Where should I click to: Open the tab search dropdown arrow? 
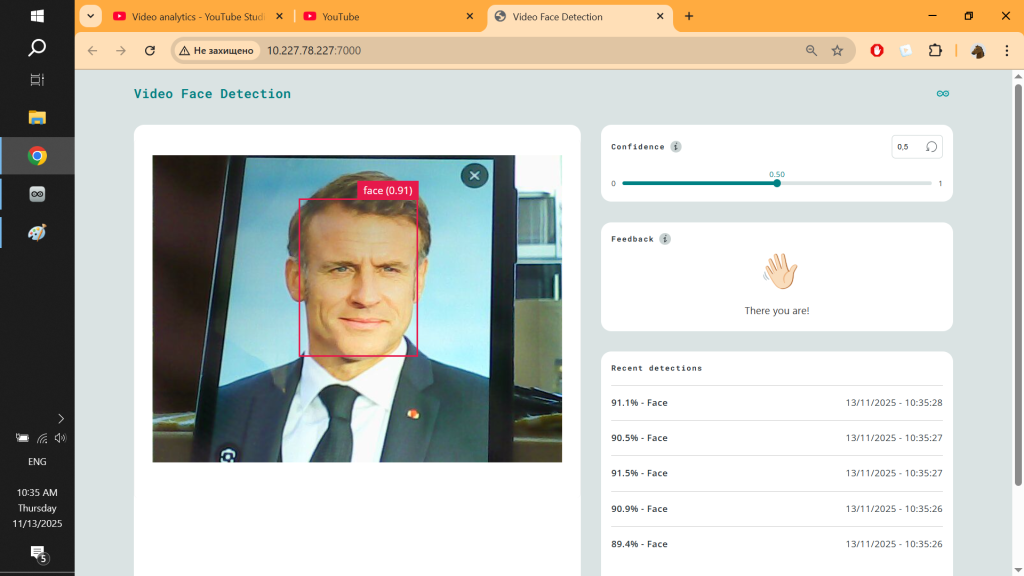[90, 16]
